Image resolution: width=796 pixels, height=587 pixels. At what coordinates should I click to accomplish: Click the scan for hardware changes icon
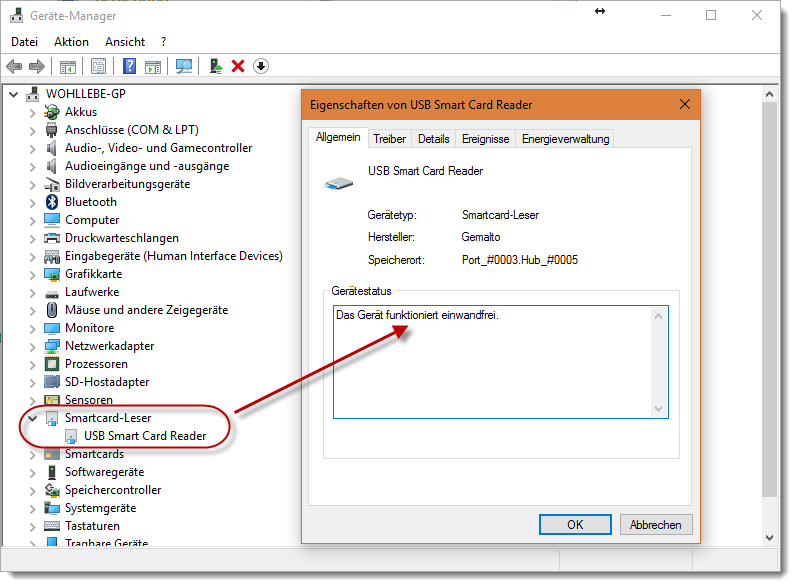184,66
